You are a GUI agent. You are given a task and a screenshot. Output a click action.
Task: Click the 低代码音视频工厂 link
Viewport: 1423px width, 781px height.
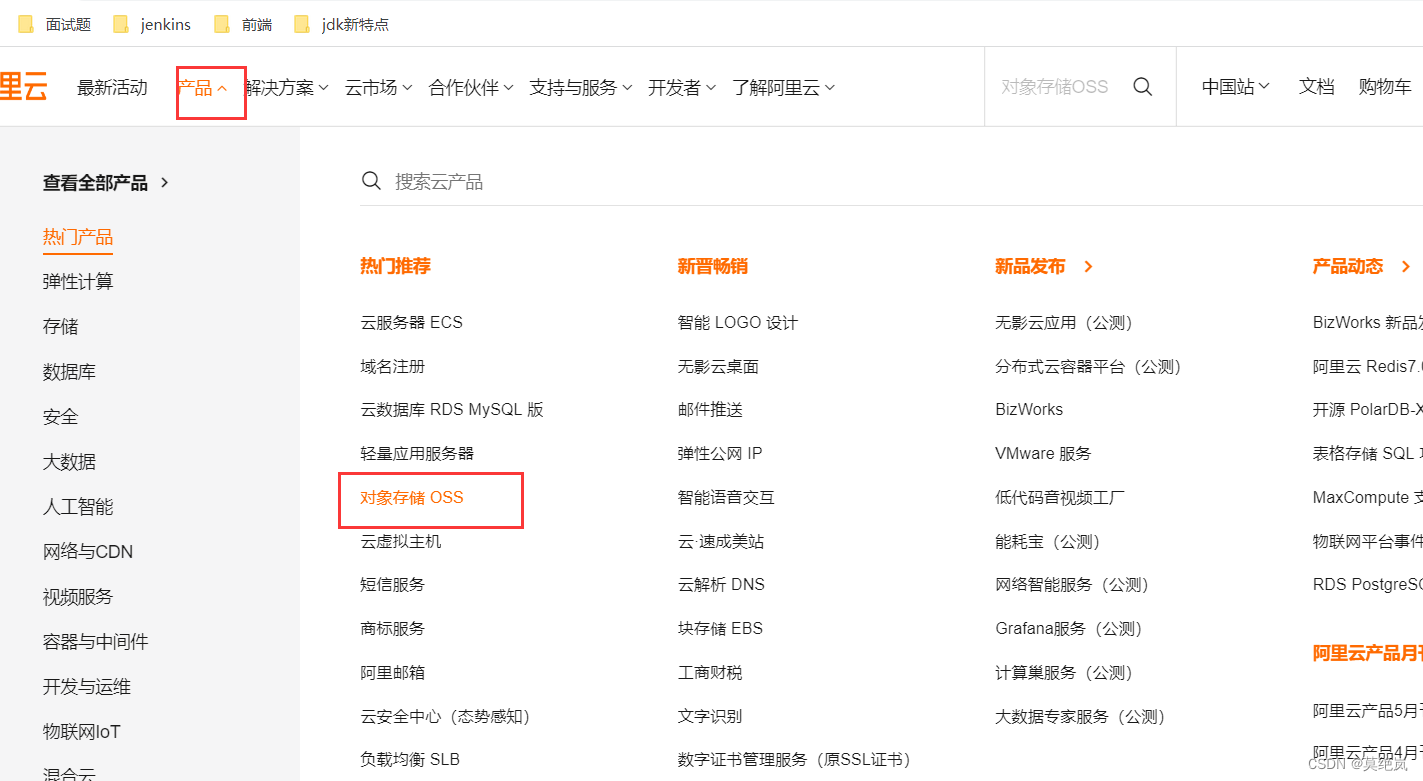pos(1060,497)
